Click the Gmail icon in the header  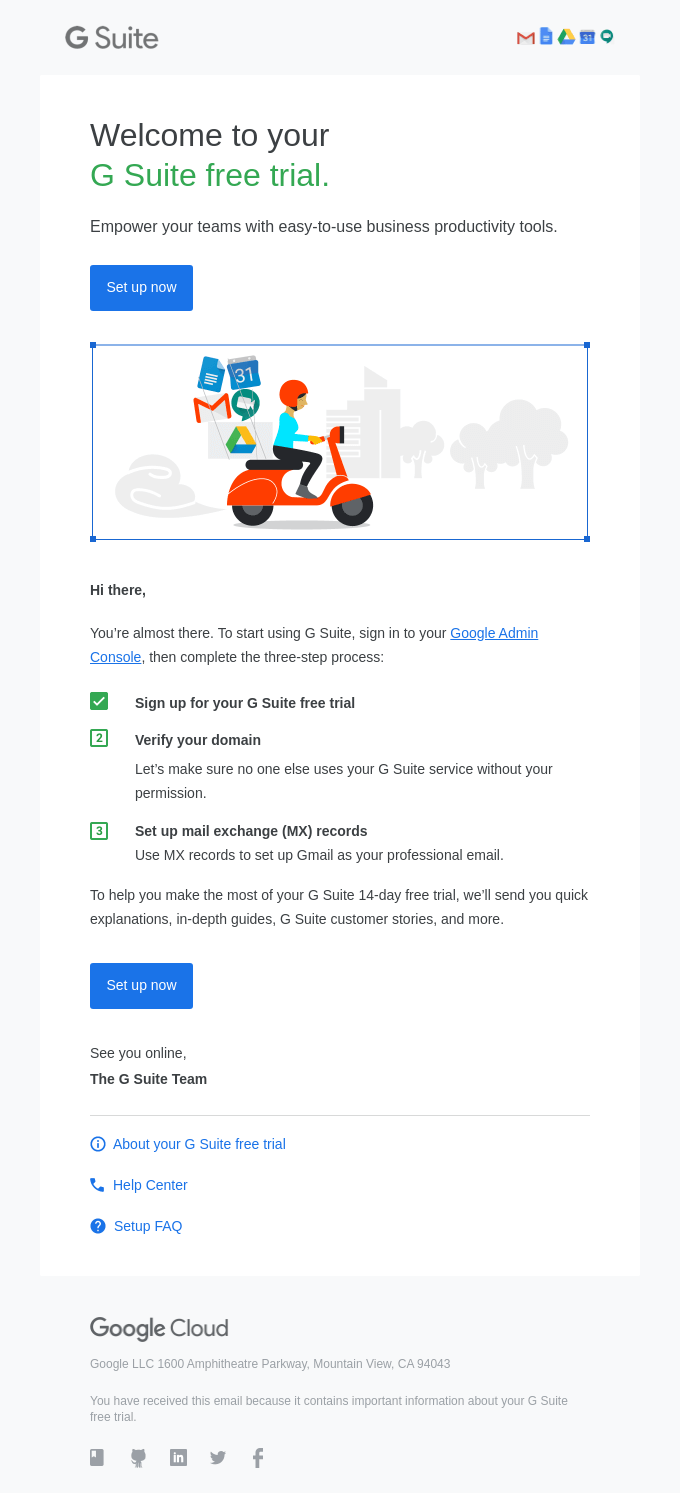point(525,38)
